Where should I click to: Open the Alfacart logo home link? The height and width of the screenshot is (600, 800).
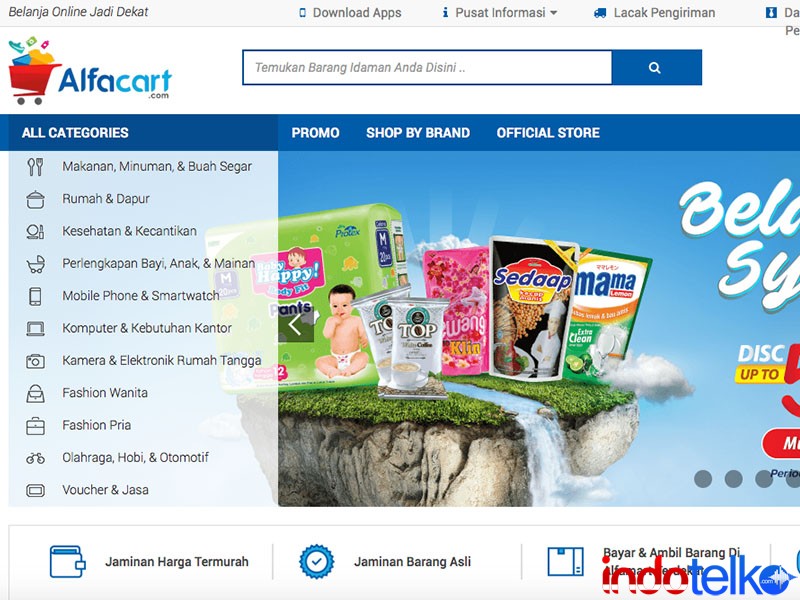tap(90, 70)
